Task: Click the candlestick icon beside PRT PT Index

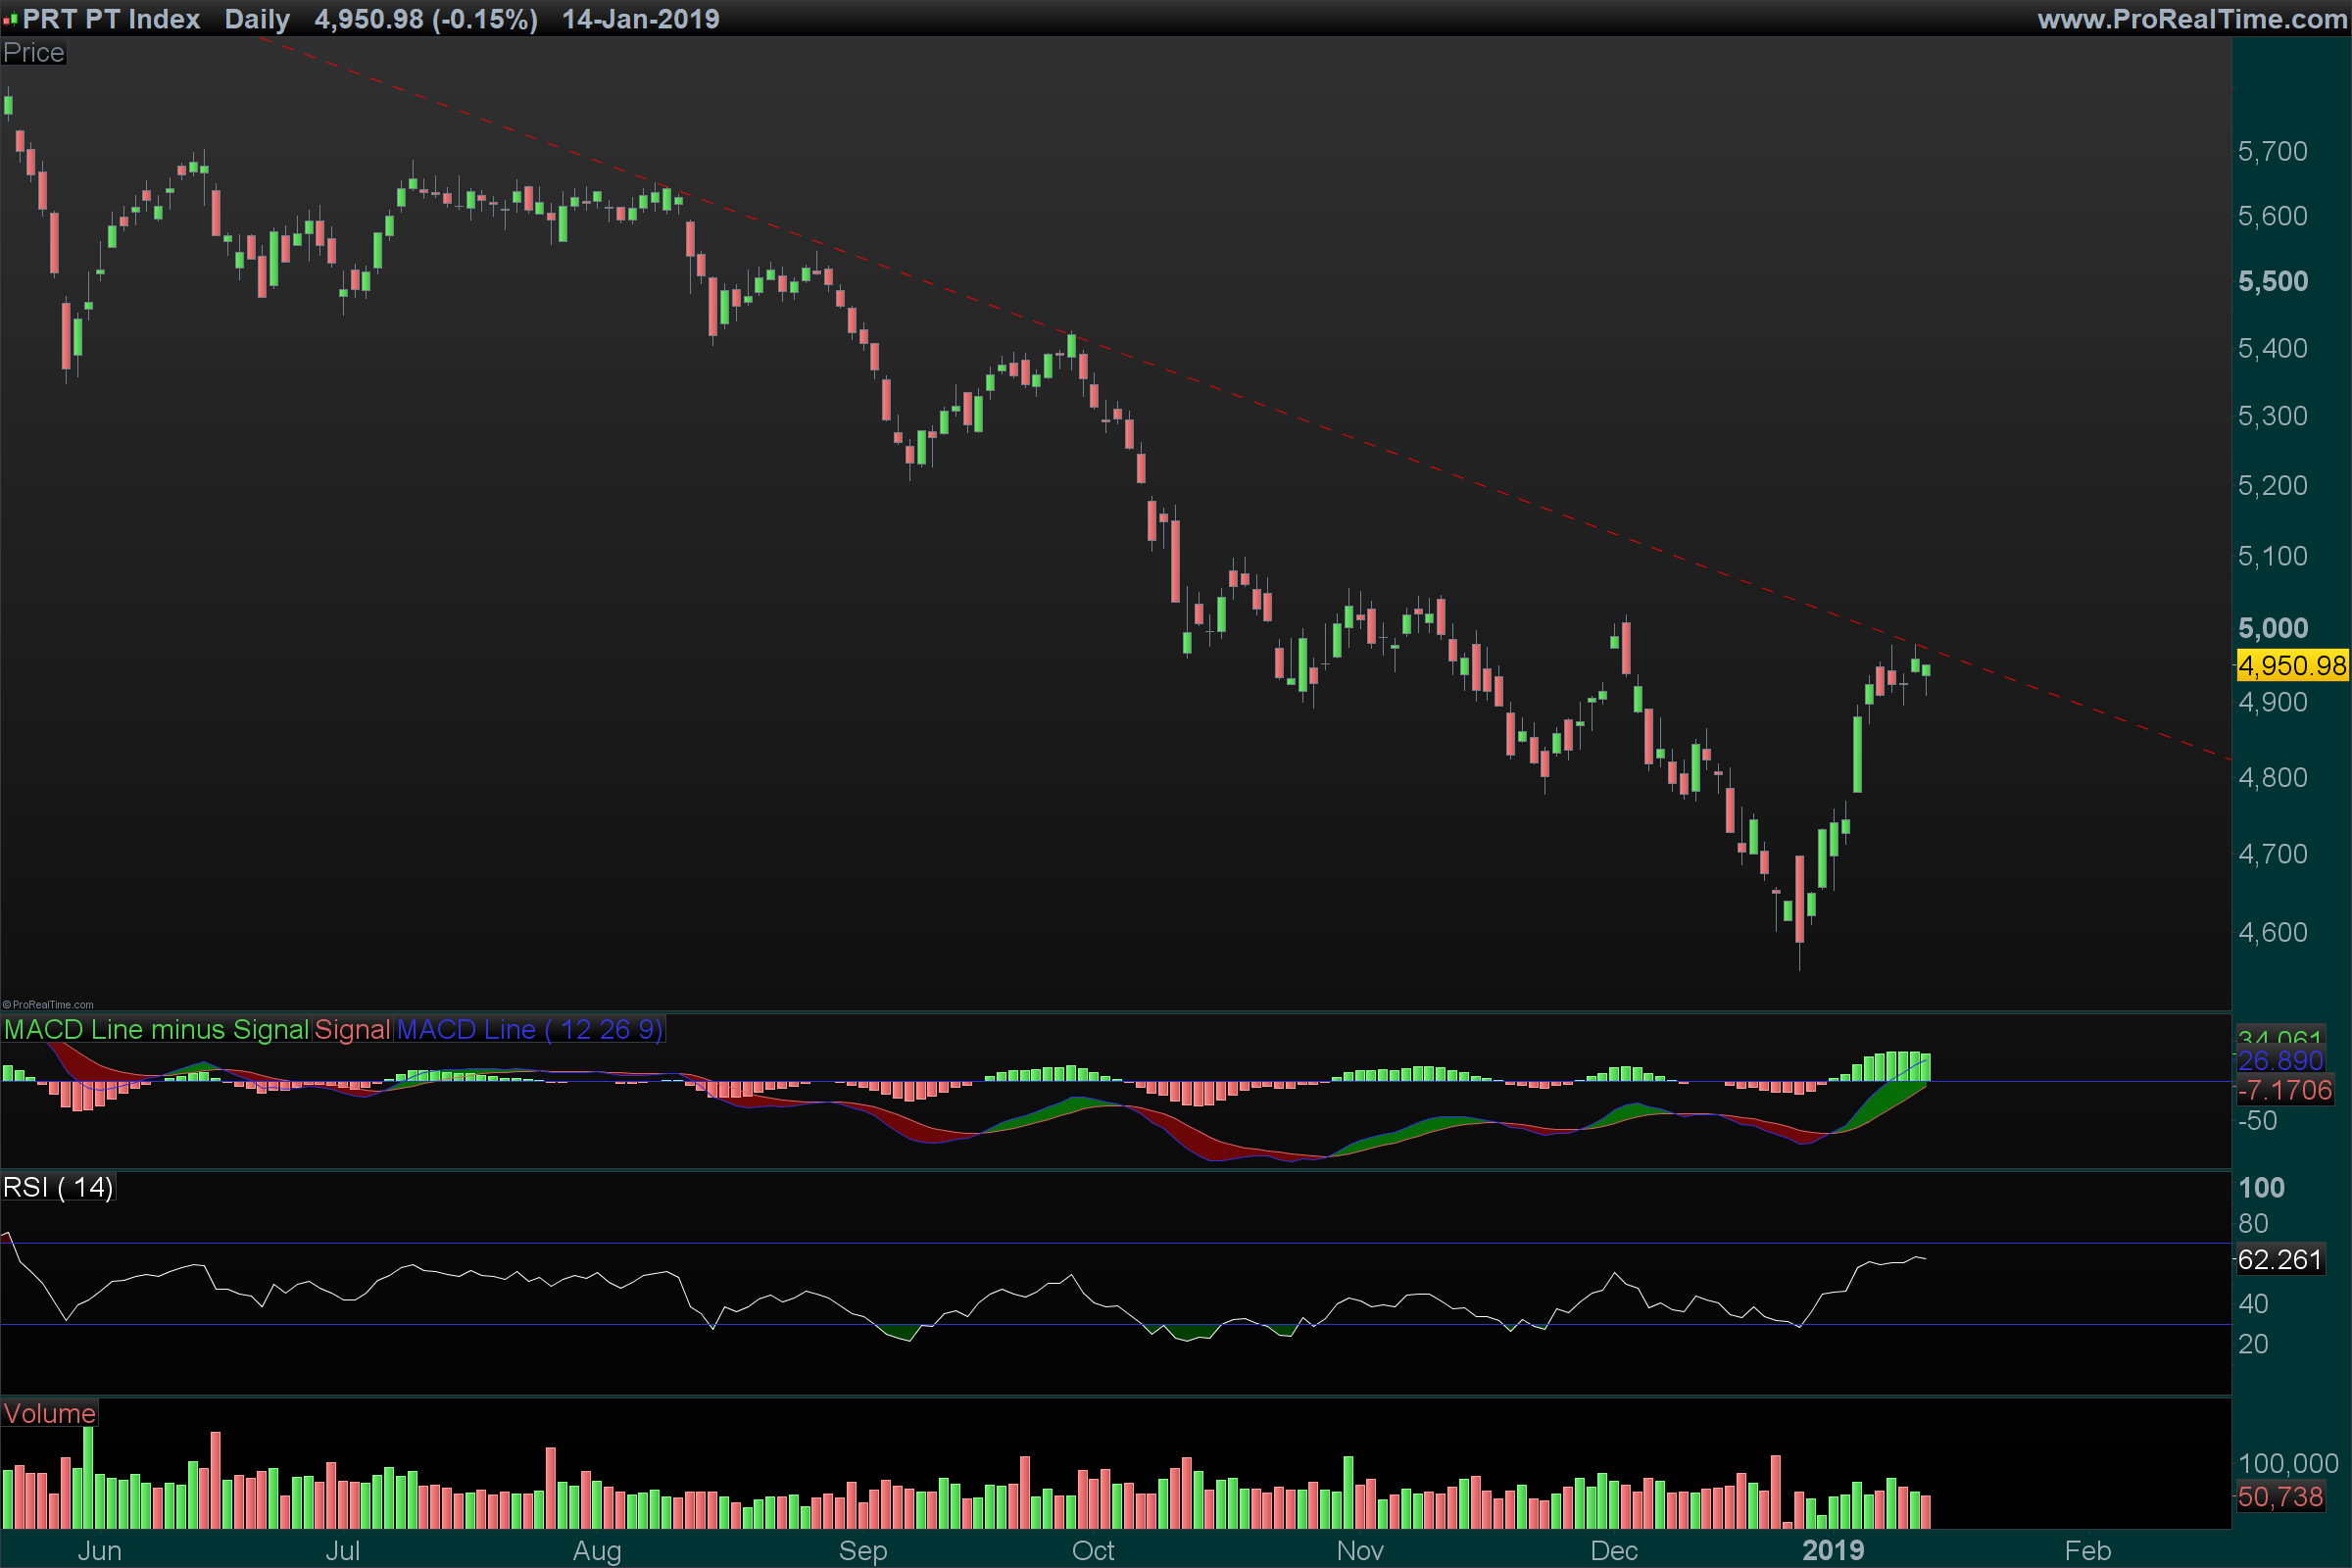Action: [x=11, y=19]
